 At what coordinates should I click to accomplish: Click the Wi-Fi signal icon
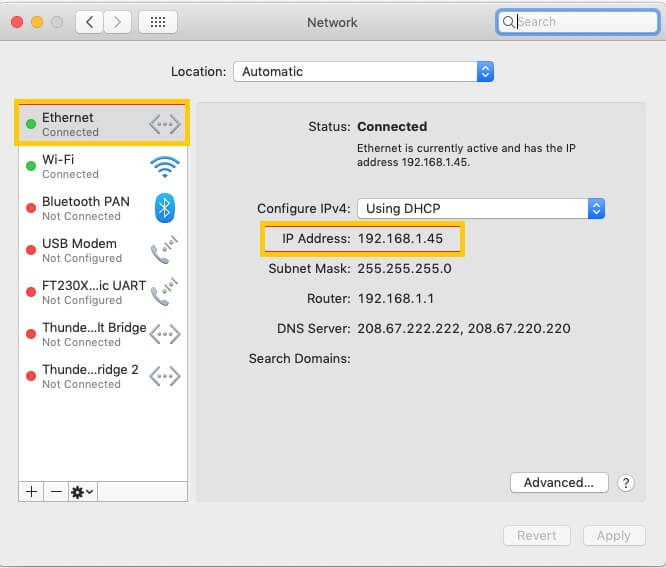(165, 167)
